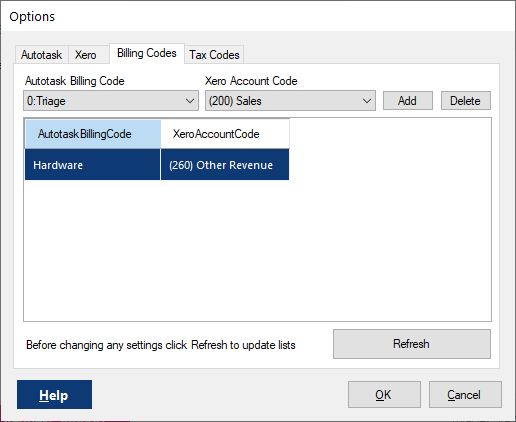Image resolution: width=516 pixels, height=422 pixels.
Task: Click the Delete button
Action: pos(466,101)
